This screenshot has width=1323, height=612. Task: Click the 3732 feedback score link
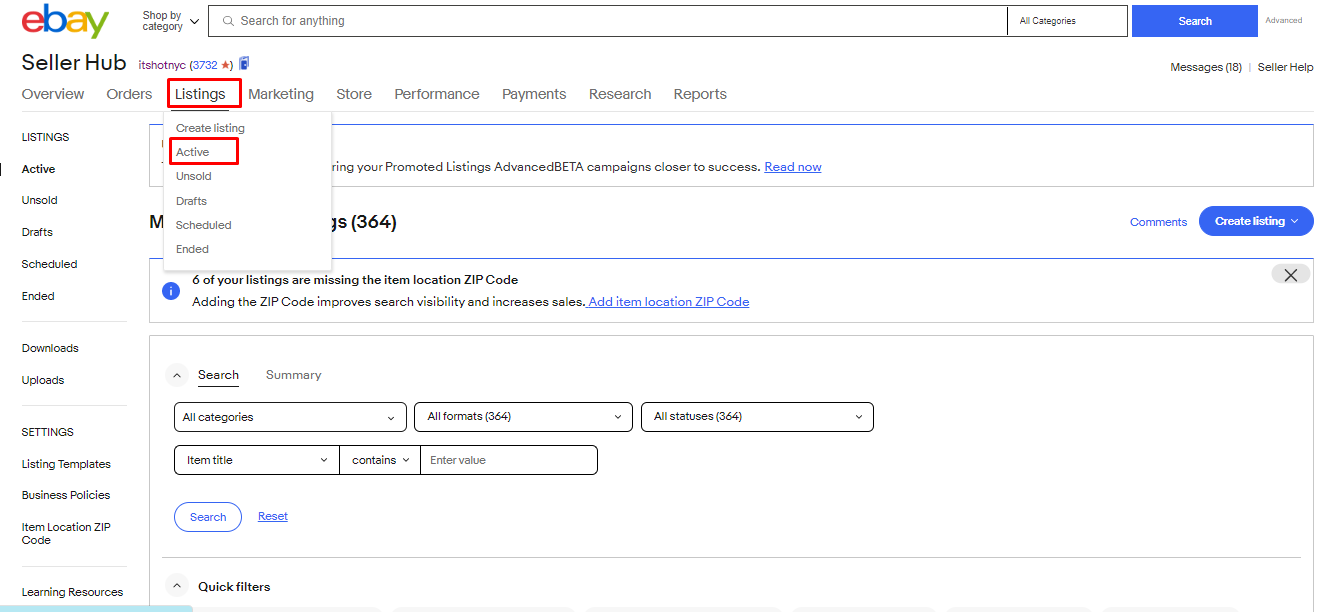pos(205,65)
